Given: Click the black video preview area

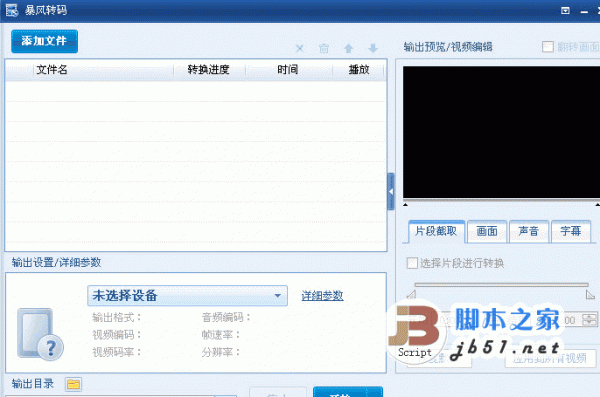Looking at the screenshot, I should [501, 132].
